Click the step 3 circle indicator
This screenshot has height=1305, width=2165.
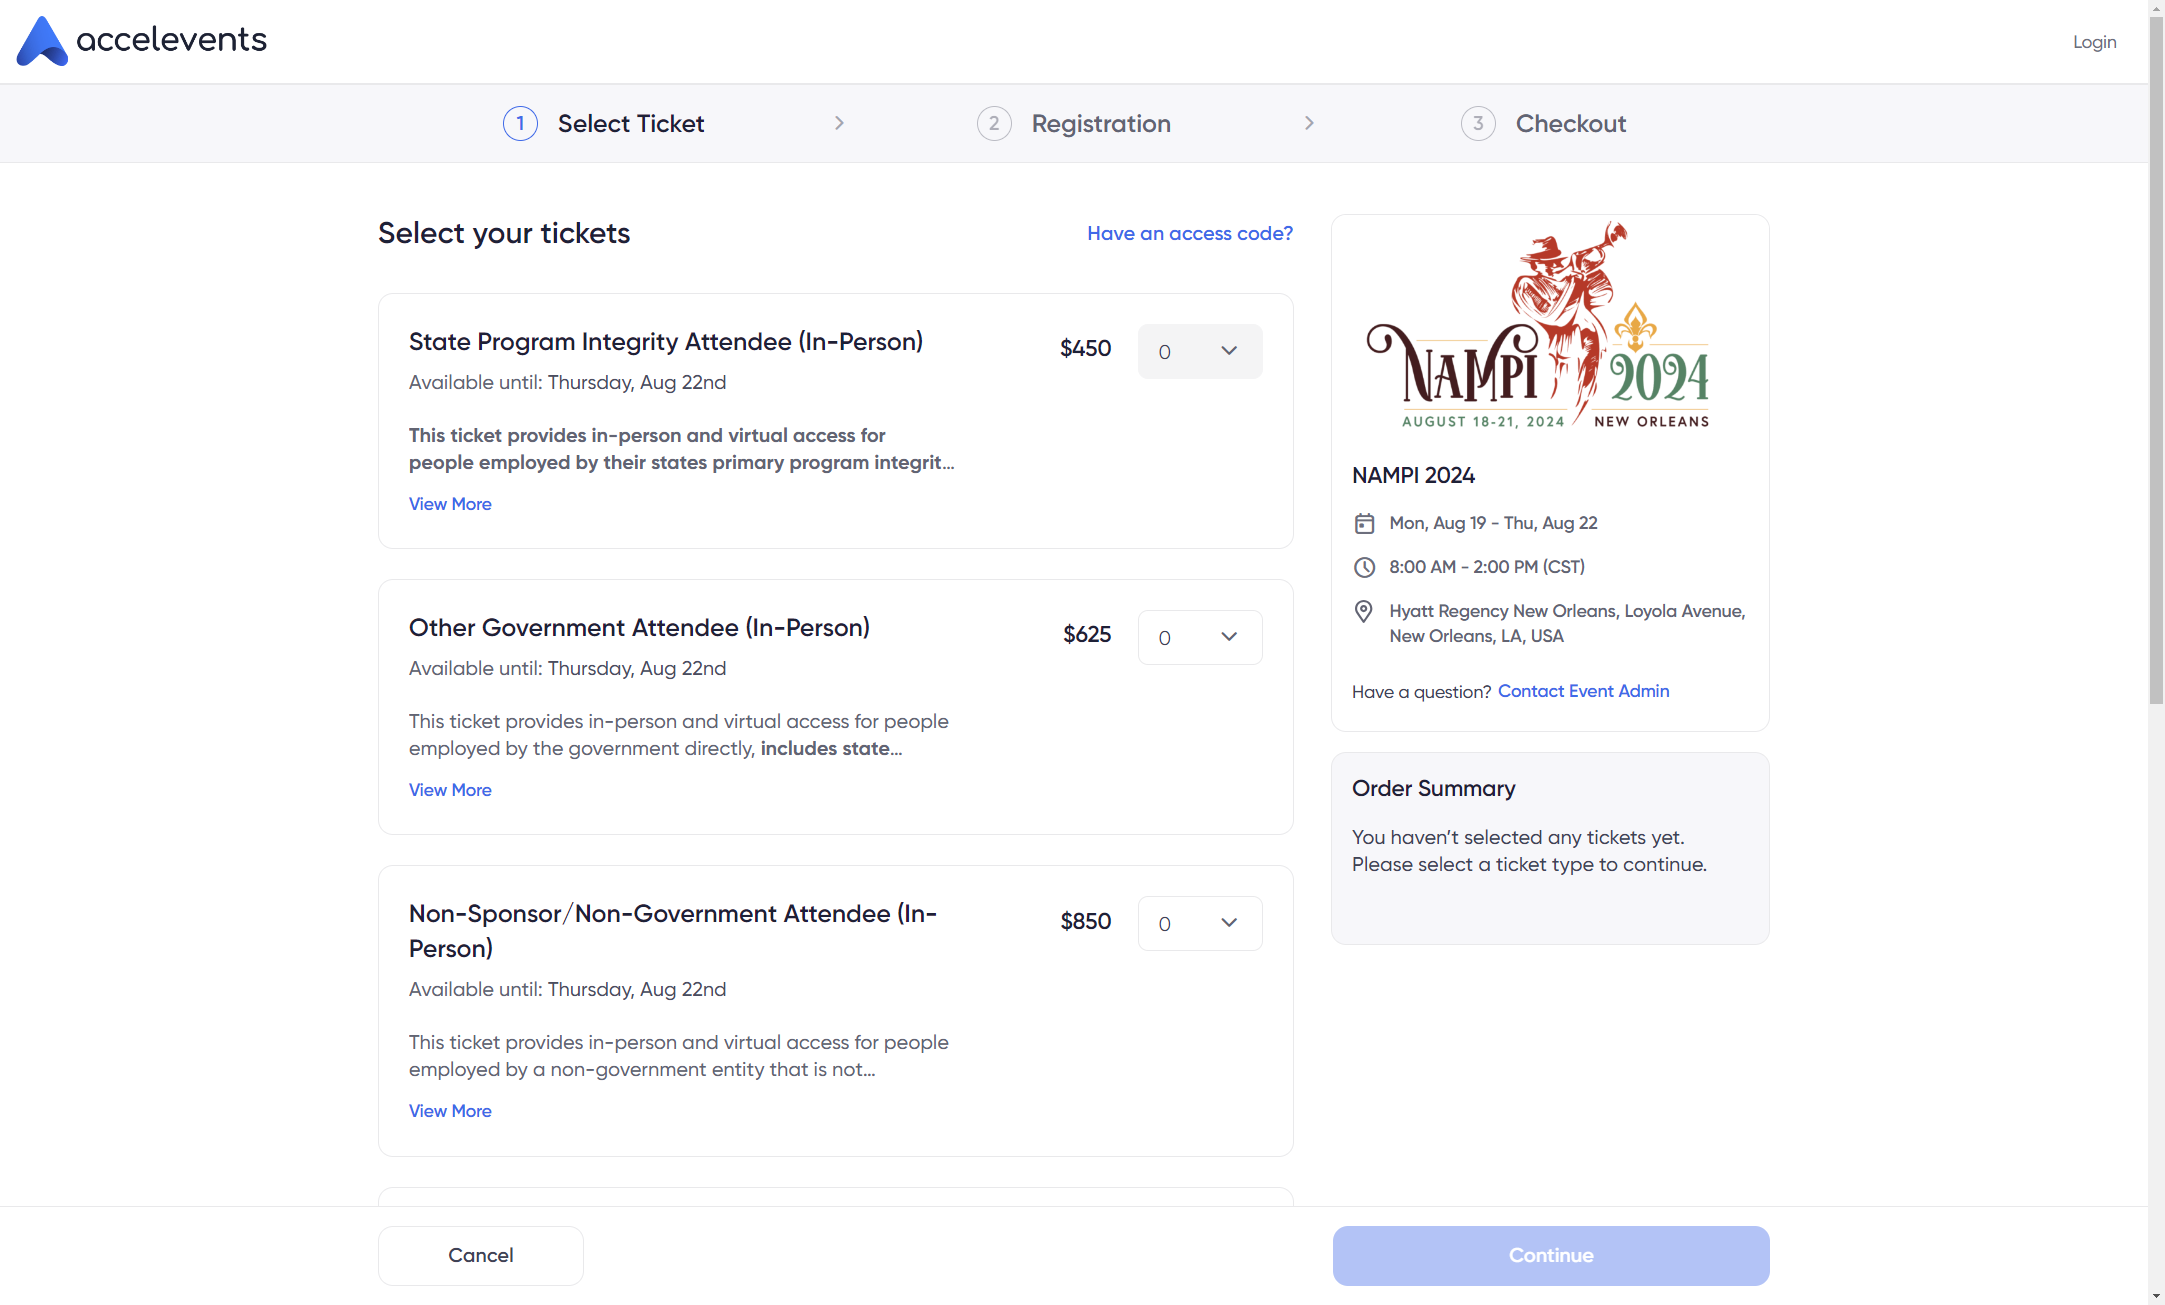pos(1478,123)
